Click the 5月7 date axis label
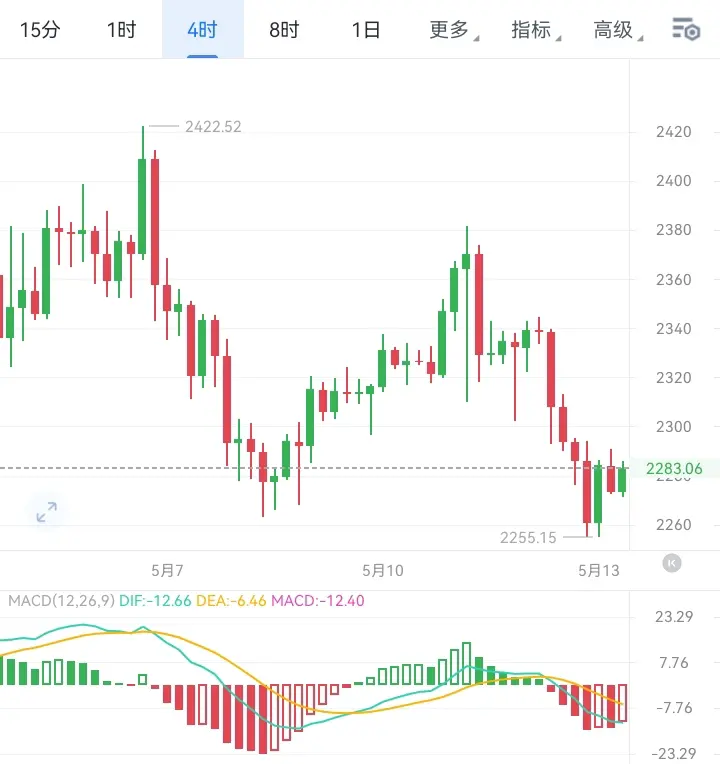 point(167,570)
